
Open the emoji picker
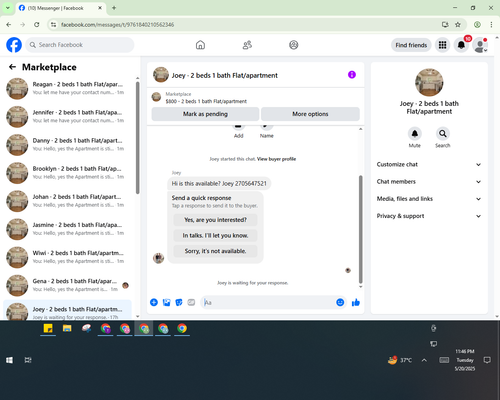340,302
